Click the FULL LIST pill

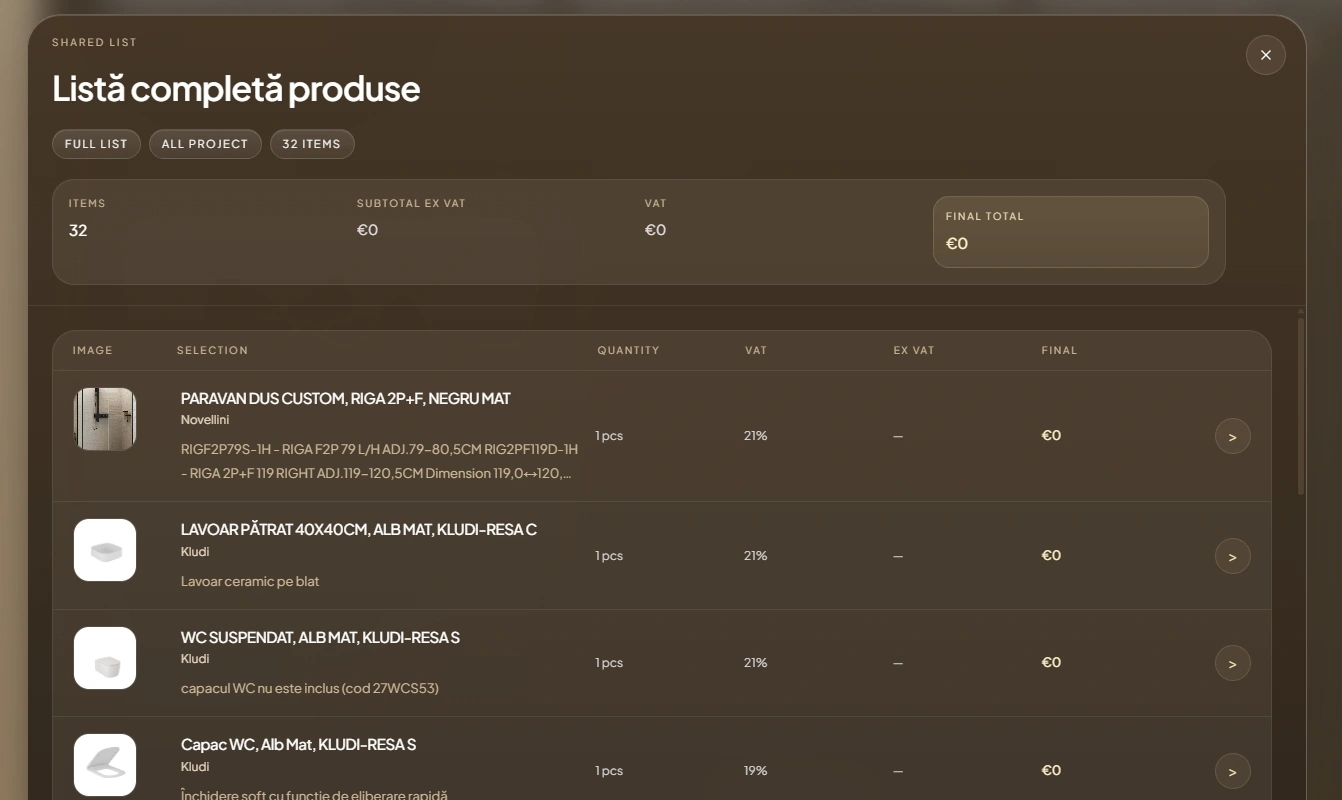[x=96, y=144]
